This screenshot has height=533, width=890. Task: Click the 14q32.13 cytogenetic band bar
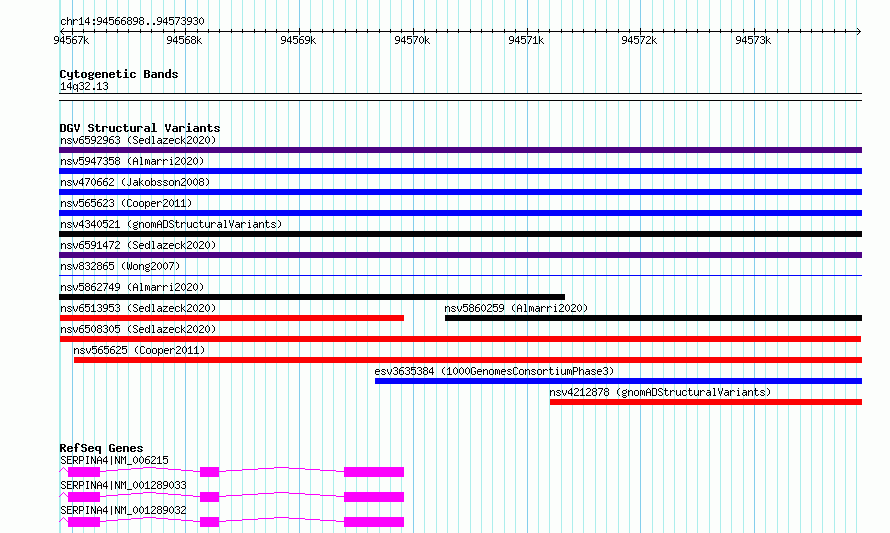460,97
